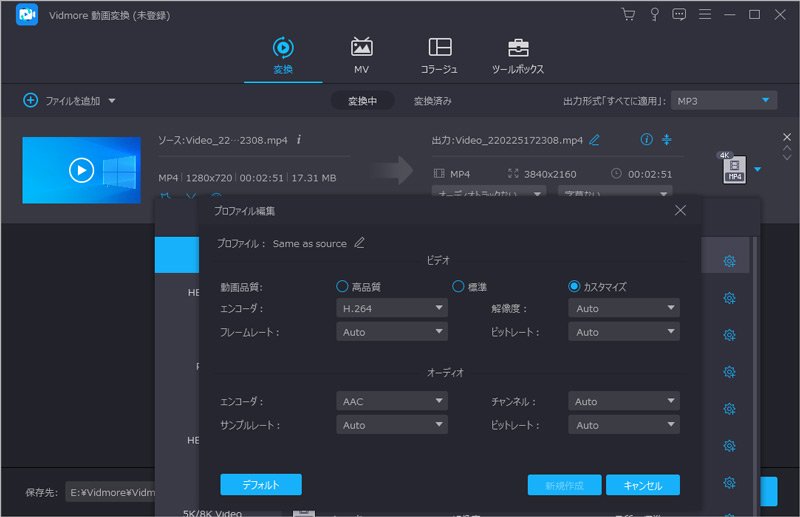800x517 pixels.
Task: Play the video thumbnail preview
Action: coord(82,170)
